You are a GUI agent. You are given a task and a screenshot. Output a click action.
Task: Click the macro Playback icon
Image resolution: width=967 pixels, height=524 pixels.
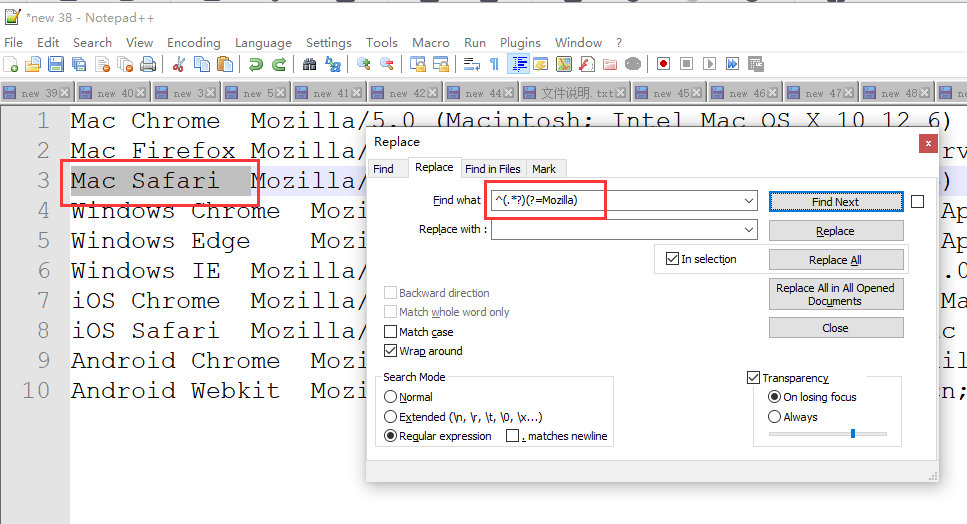click(x=710, y=64)
